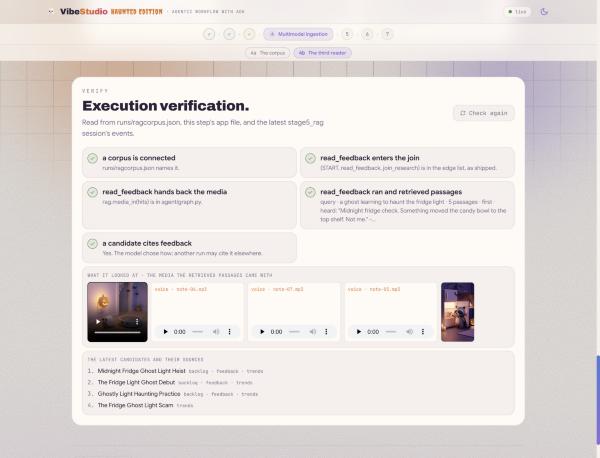
Task: Open the raccoon fridge image thumbnail
Action: click(x=458, y=312)
